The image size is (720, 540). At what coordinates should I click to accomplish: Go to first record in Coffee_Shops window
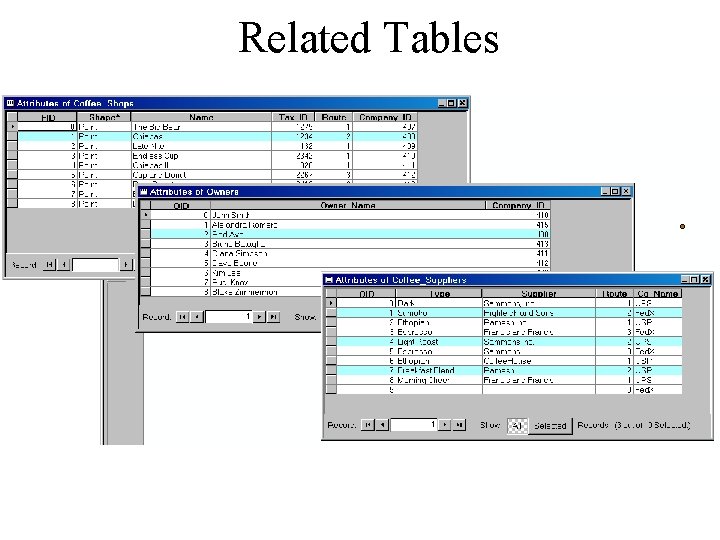coord(49,264)
